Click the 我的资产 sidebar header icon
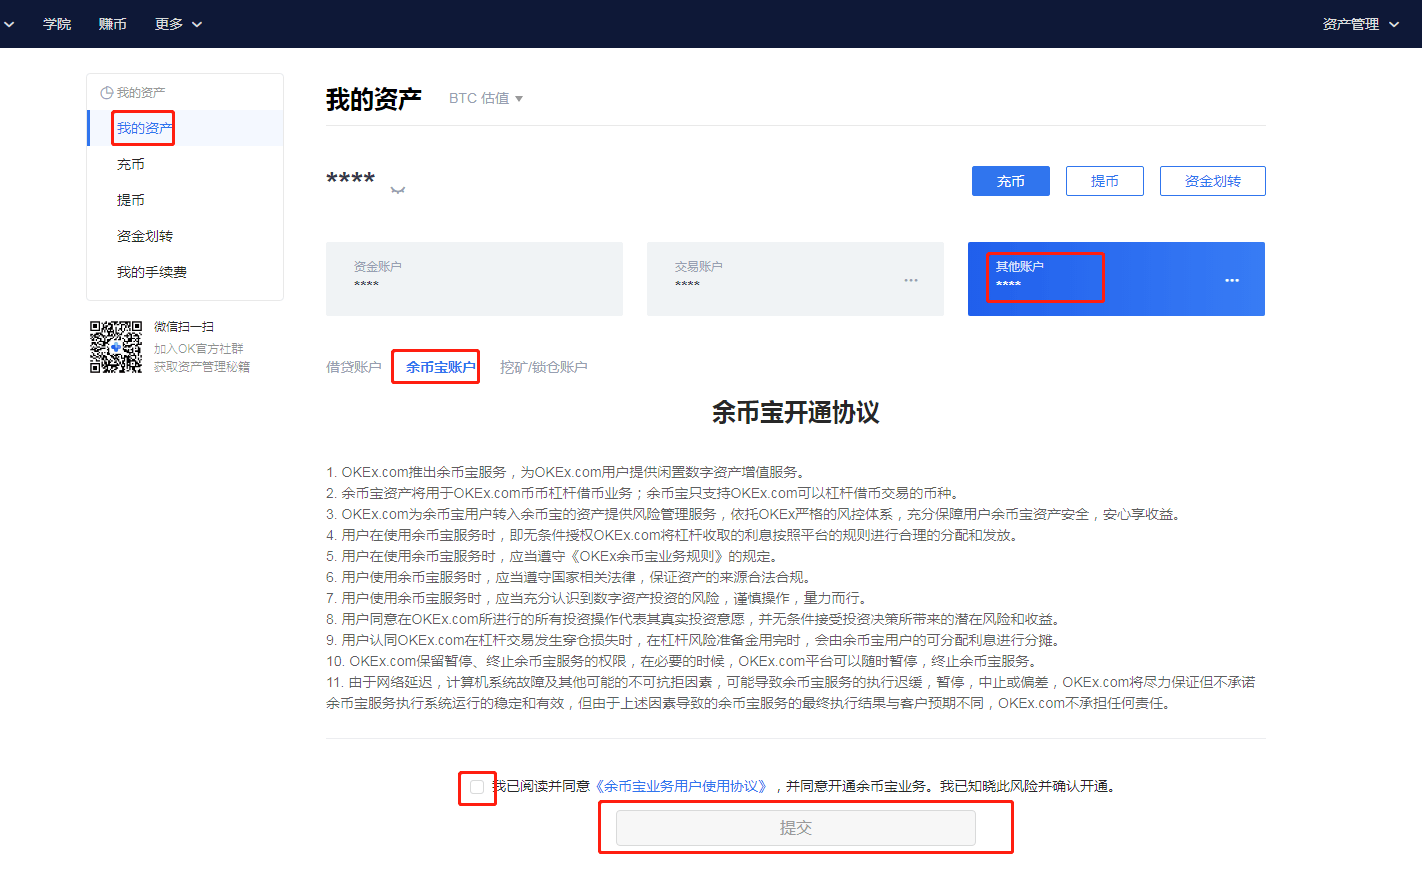Viewport: 1422px width, 875px height. point(107,92)
